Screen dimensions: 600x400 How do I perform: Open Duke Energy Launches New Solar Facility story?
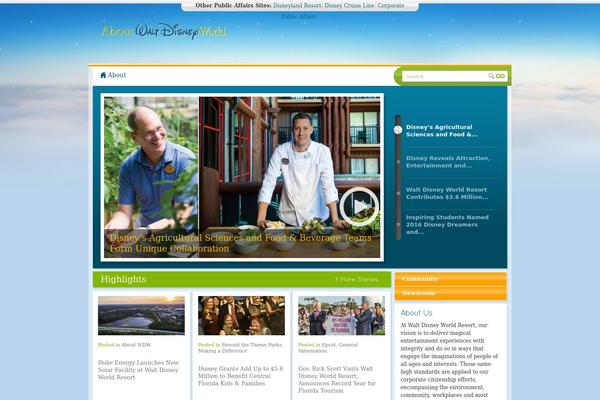(138, 370)
